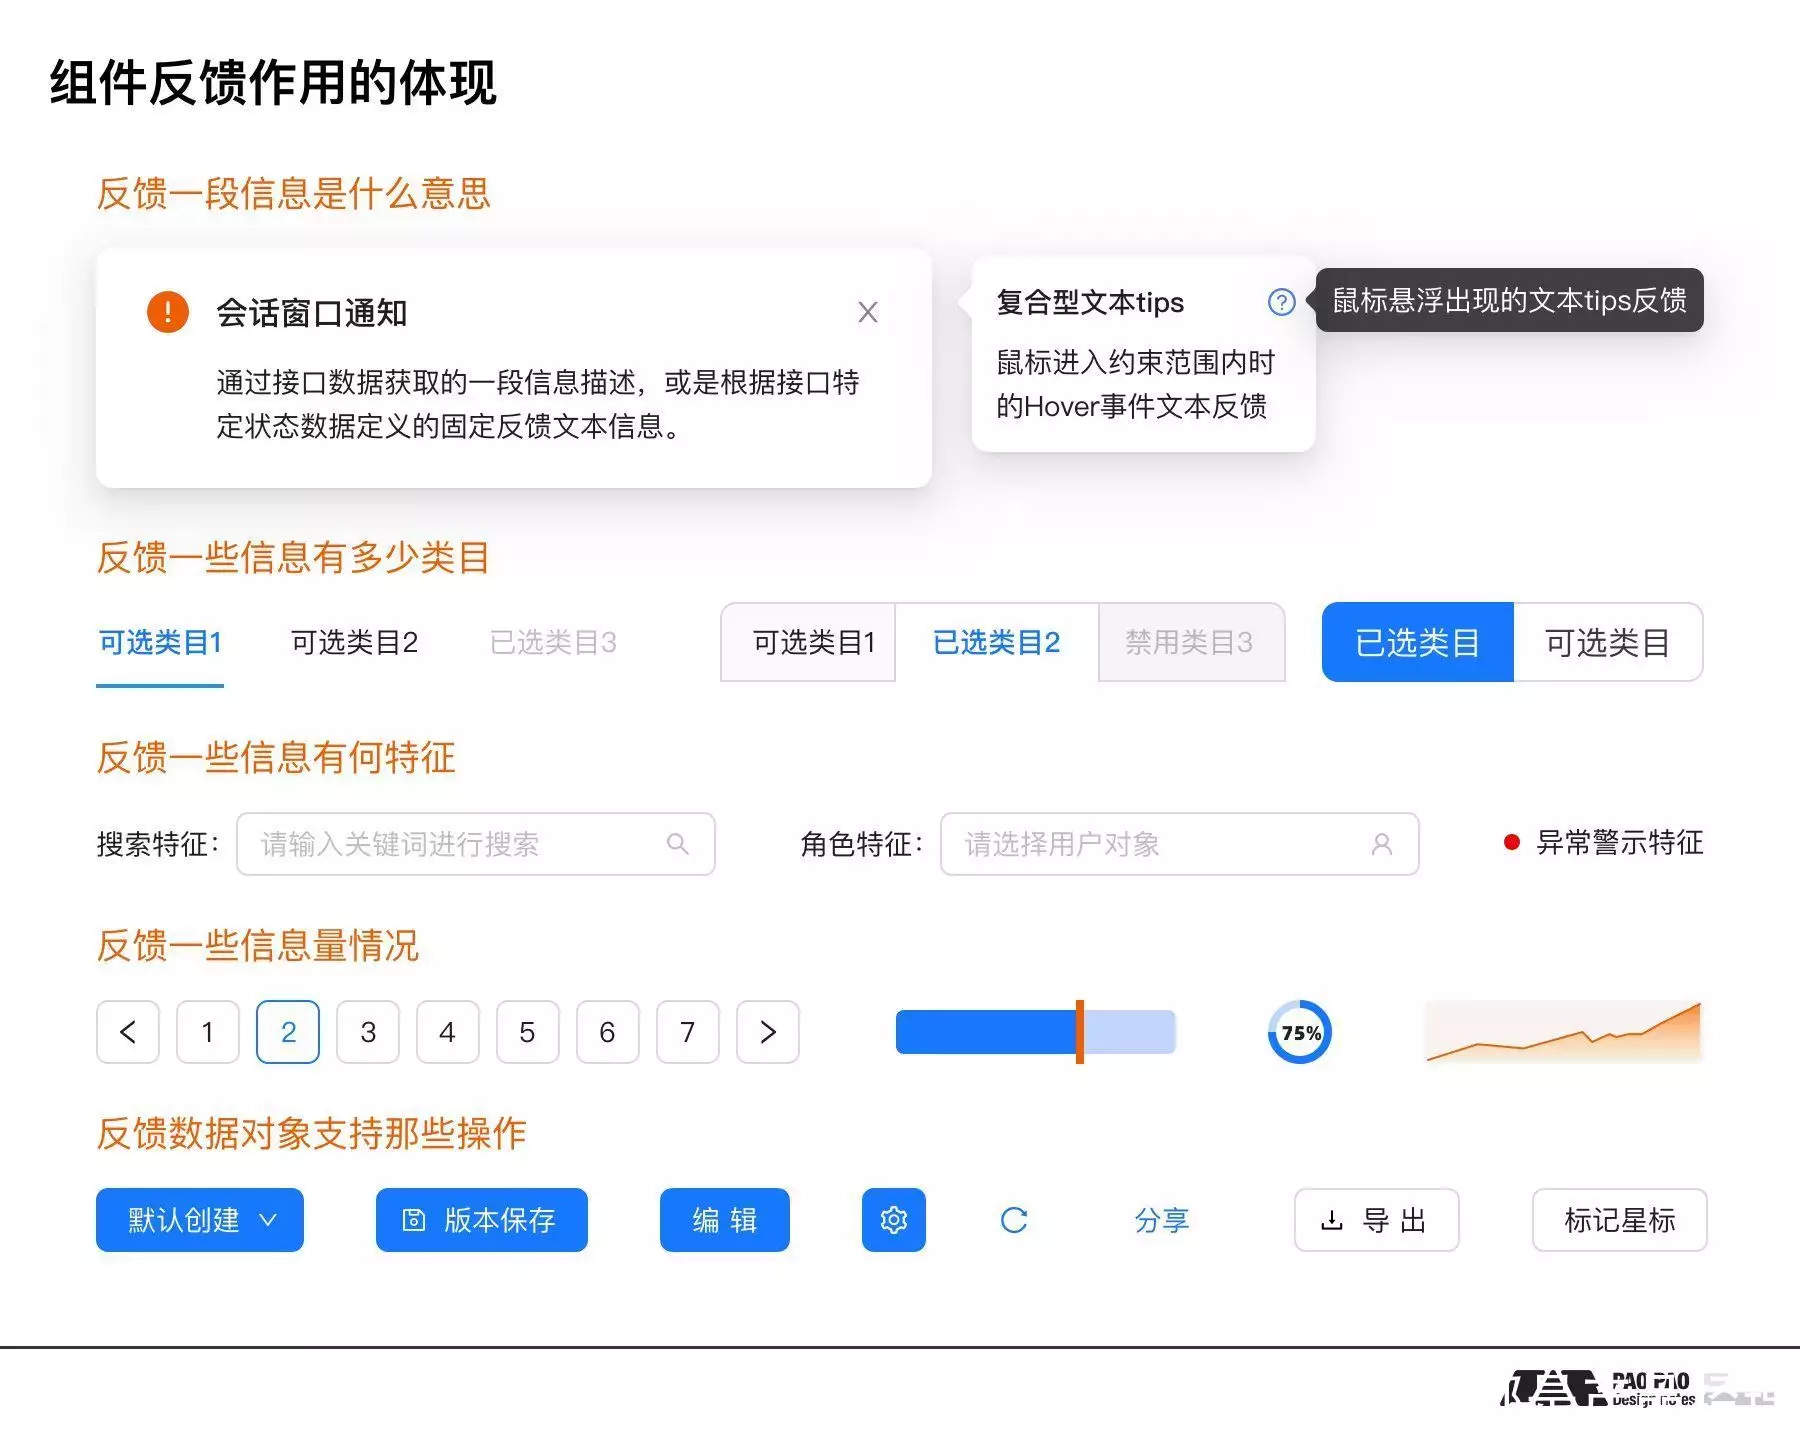Click the 搜索特征 keyword search field
This screenshot has width=1800, height=1430.
(476, 844)
